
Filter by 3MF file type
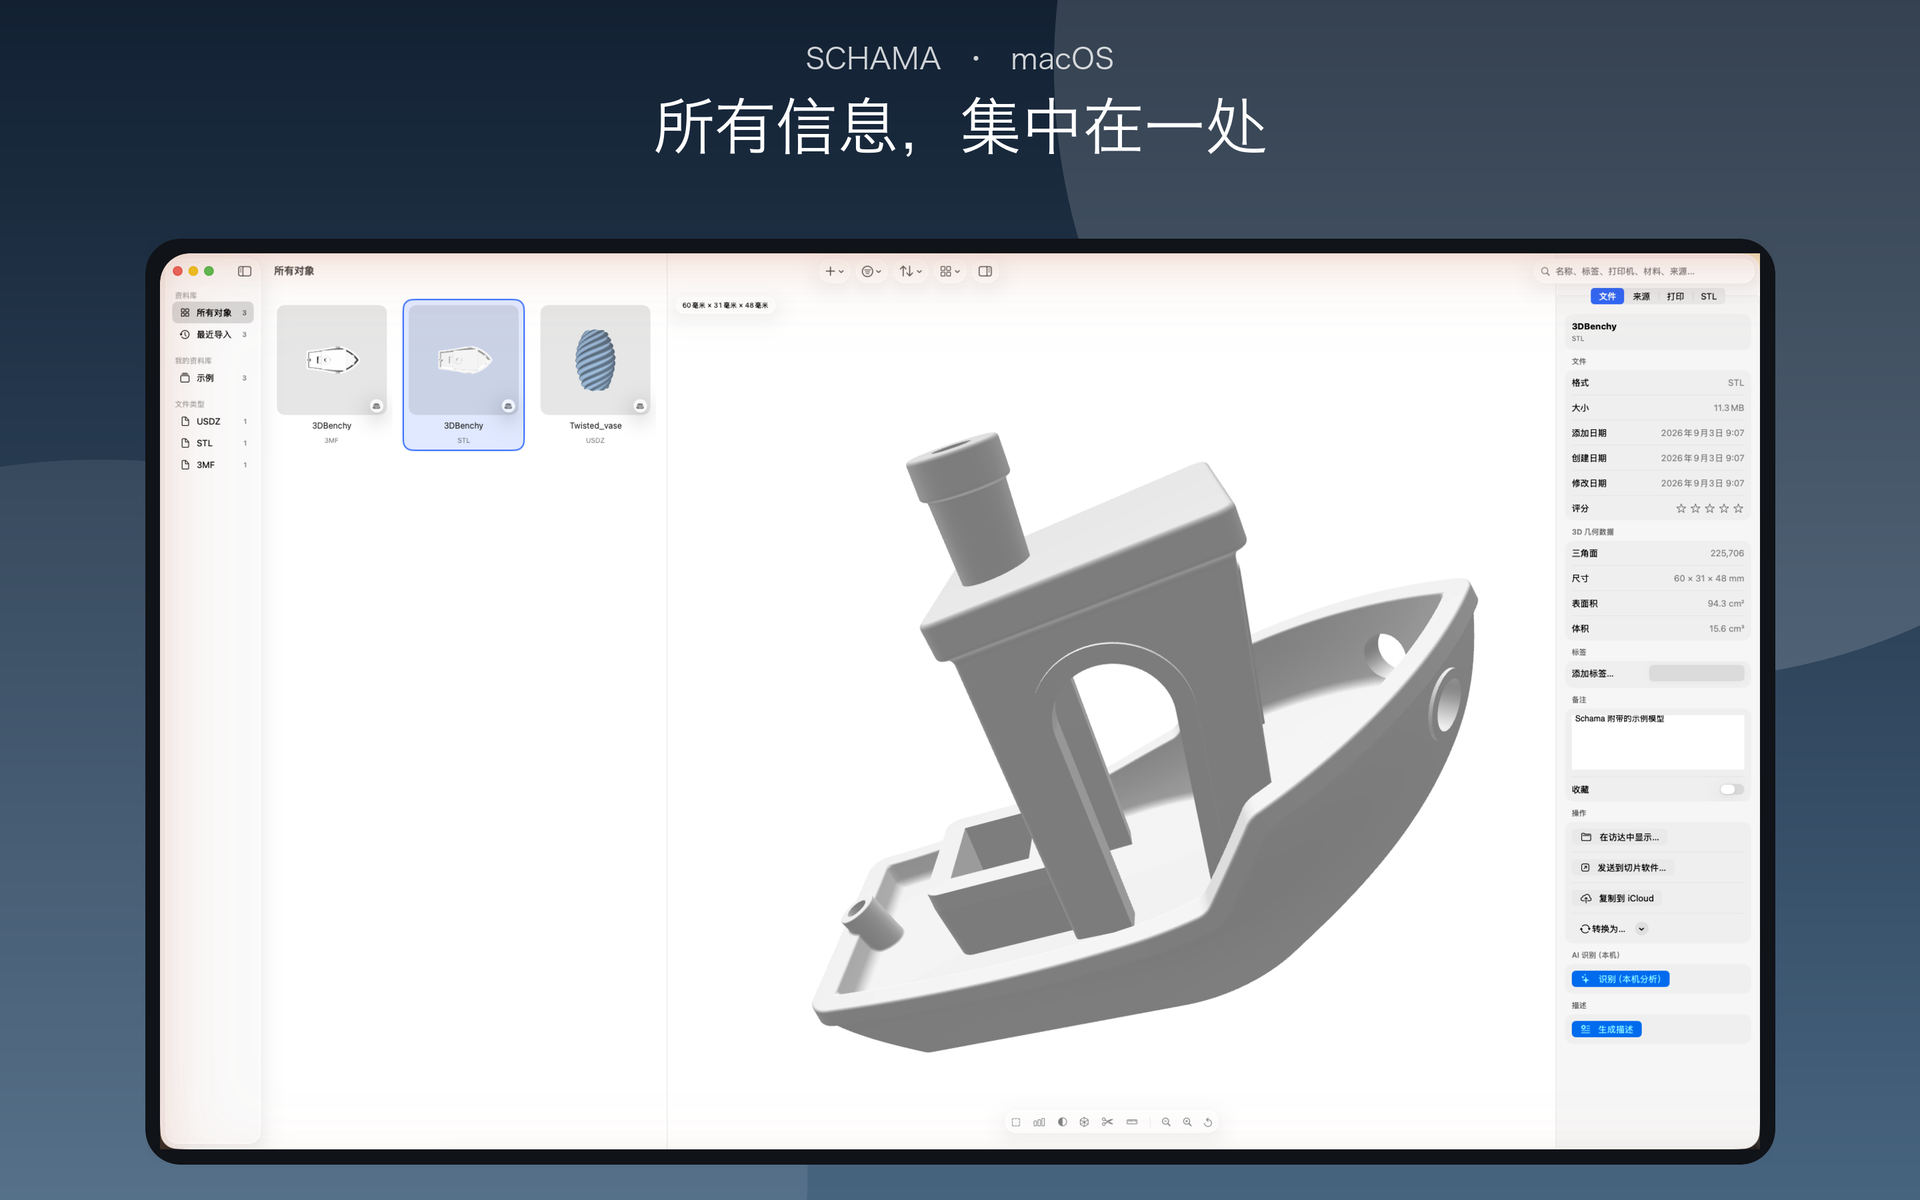tap(213, 465)
